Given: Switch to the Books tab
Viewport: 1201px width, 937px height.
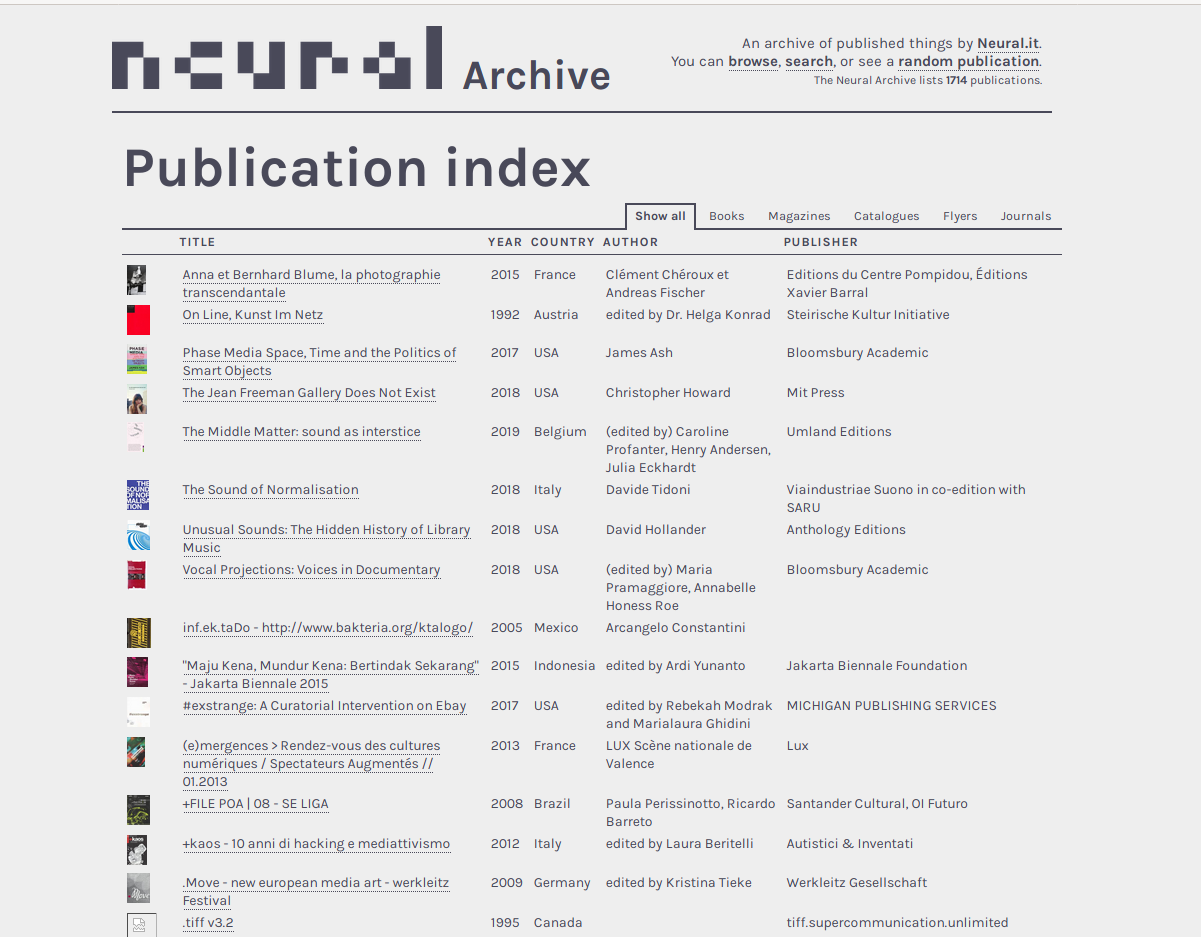Looking at the screenshot, I should [x=727, y=216].
